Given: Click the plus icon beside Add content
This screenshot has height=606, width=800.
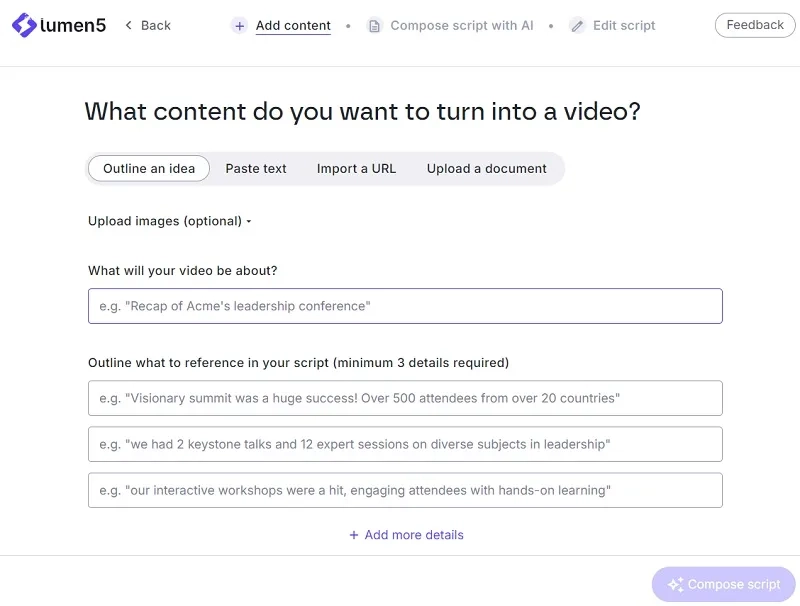Looking at the screenshot, I should pyautogui.click(x=239, y=26).
